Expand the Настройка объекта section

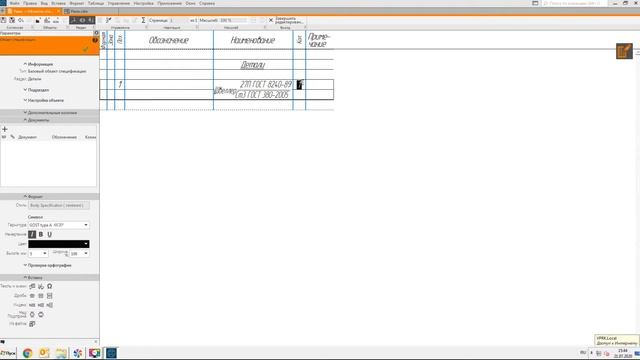coord(43,100)
